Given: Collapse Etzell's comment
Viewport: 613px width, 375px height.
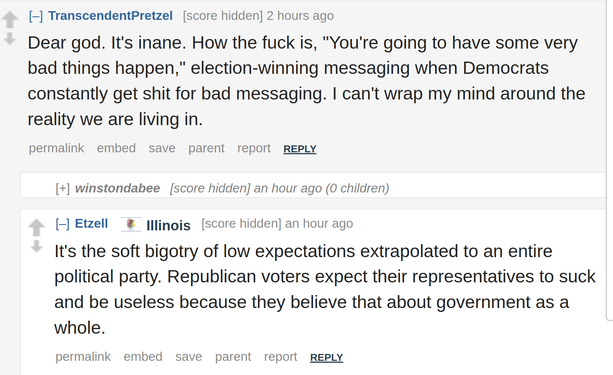Looking at the screenshot, I should 63,224.
